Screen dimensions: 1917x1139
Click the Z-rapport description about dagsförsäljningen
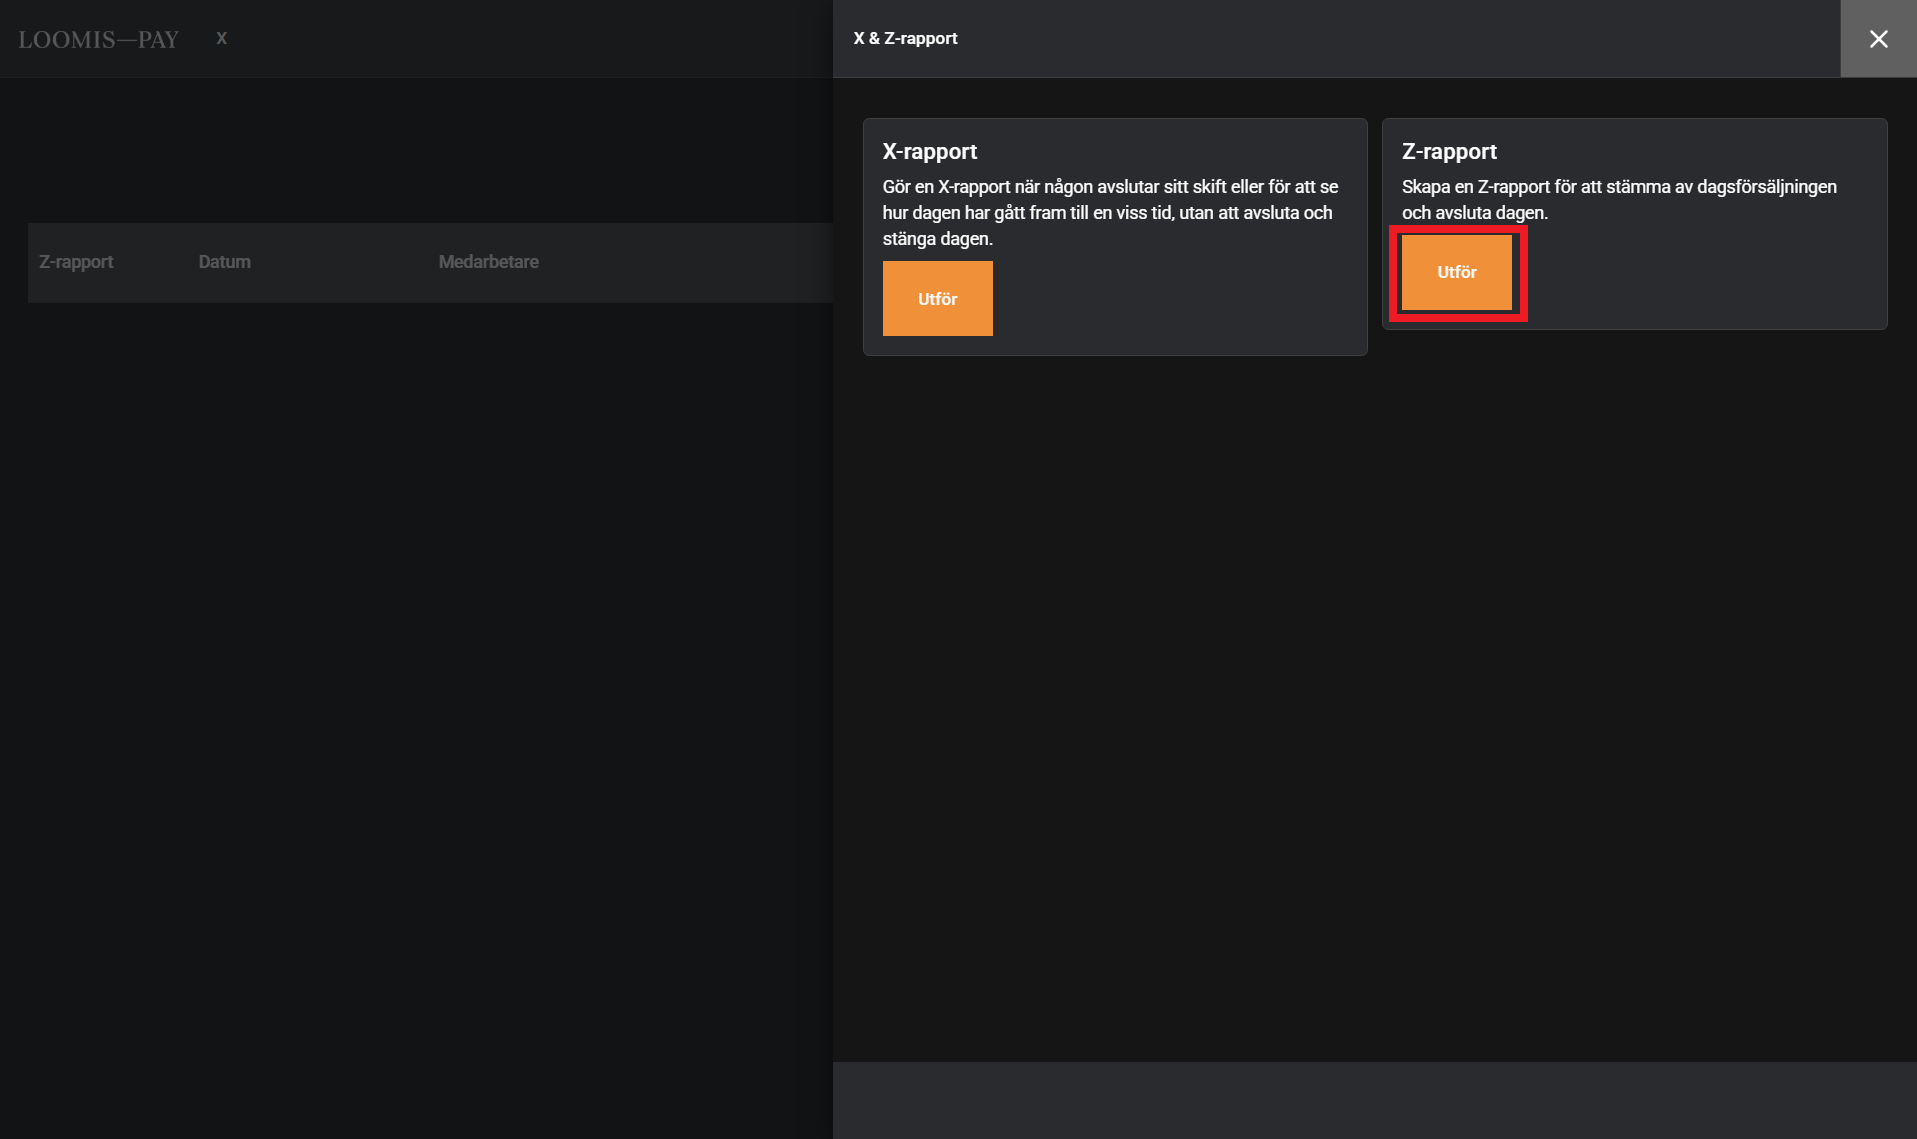(1618, 199)
